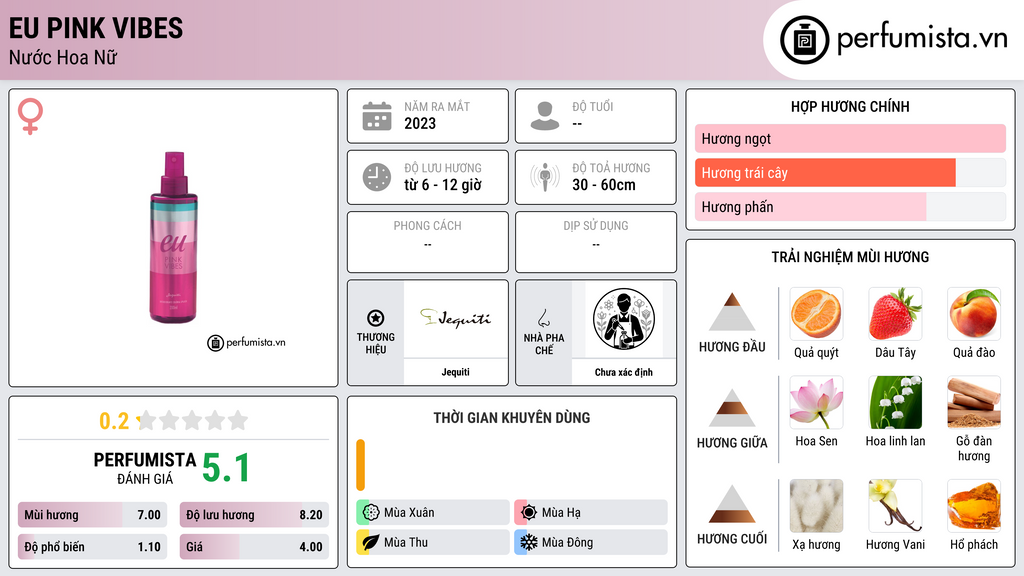Click the star rating row
This screenshot has height=576, width=1024.
[193, 420]
